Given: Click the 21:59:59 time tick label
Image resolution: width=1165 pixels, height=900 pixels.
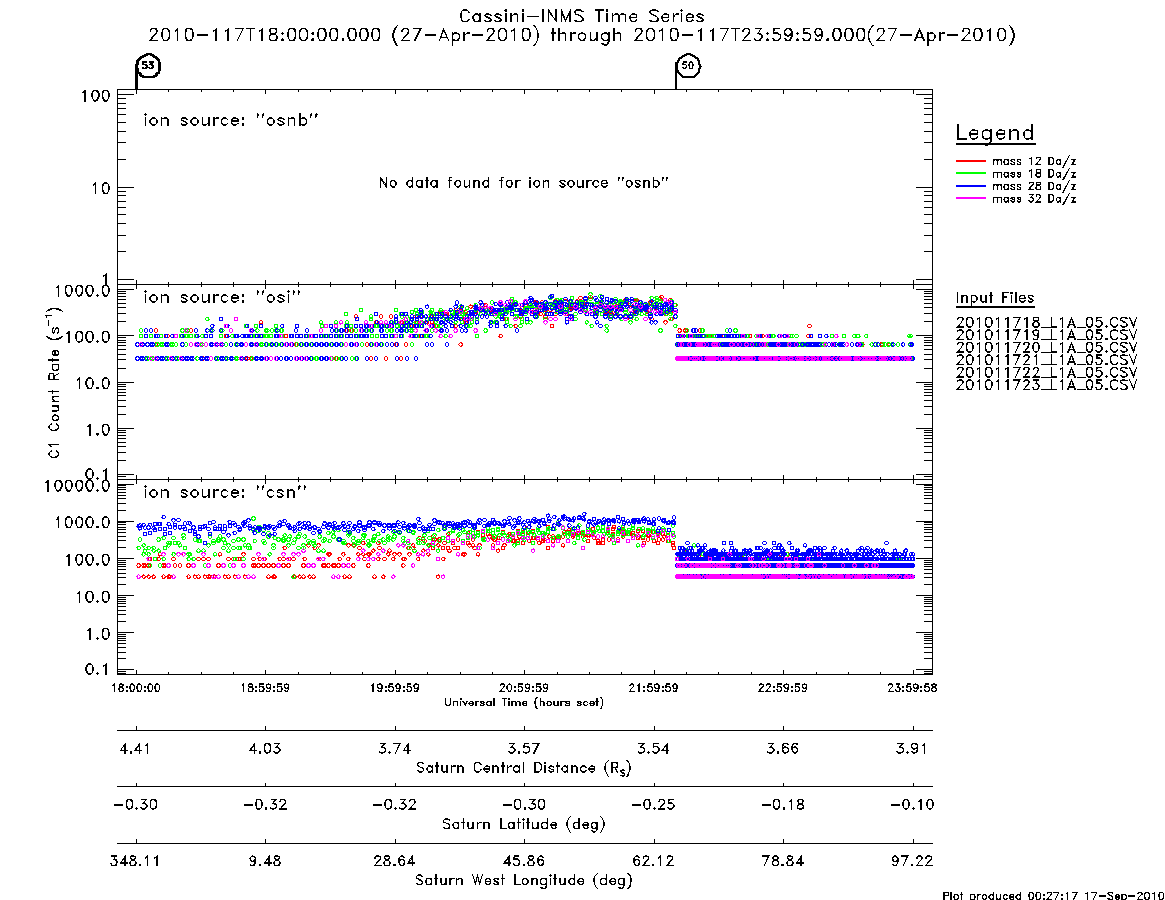Looking at the screenshot, I should point(653,688).
